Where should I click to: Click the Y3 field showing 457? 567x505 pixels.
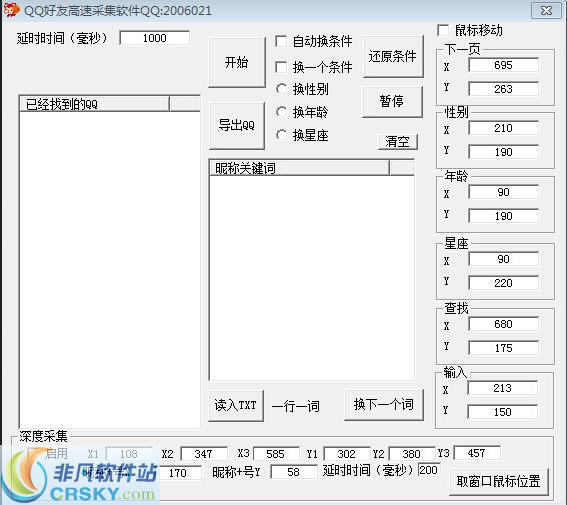tap(477, 453)
